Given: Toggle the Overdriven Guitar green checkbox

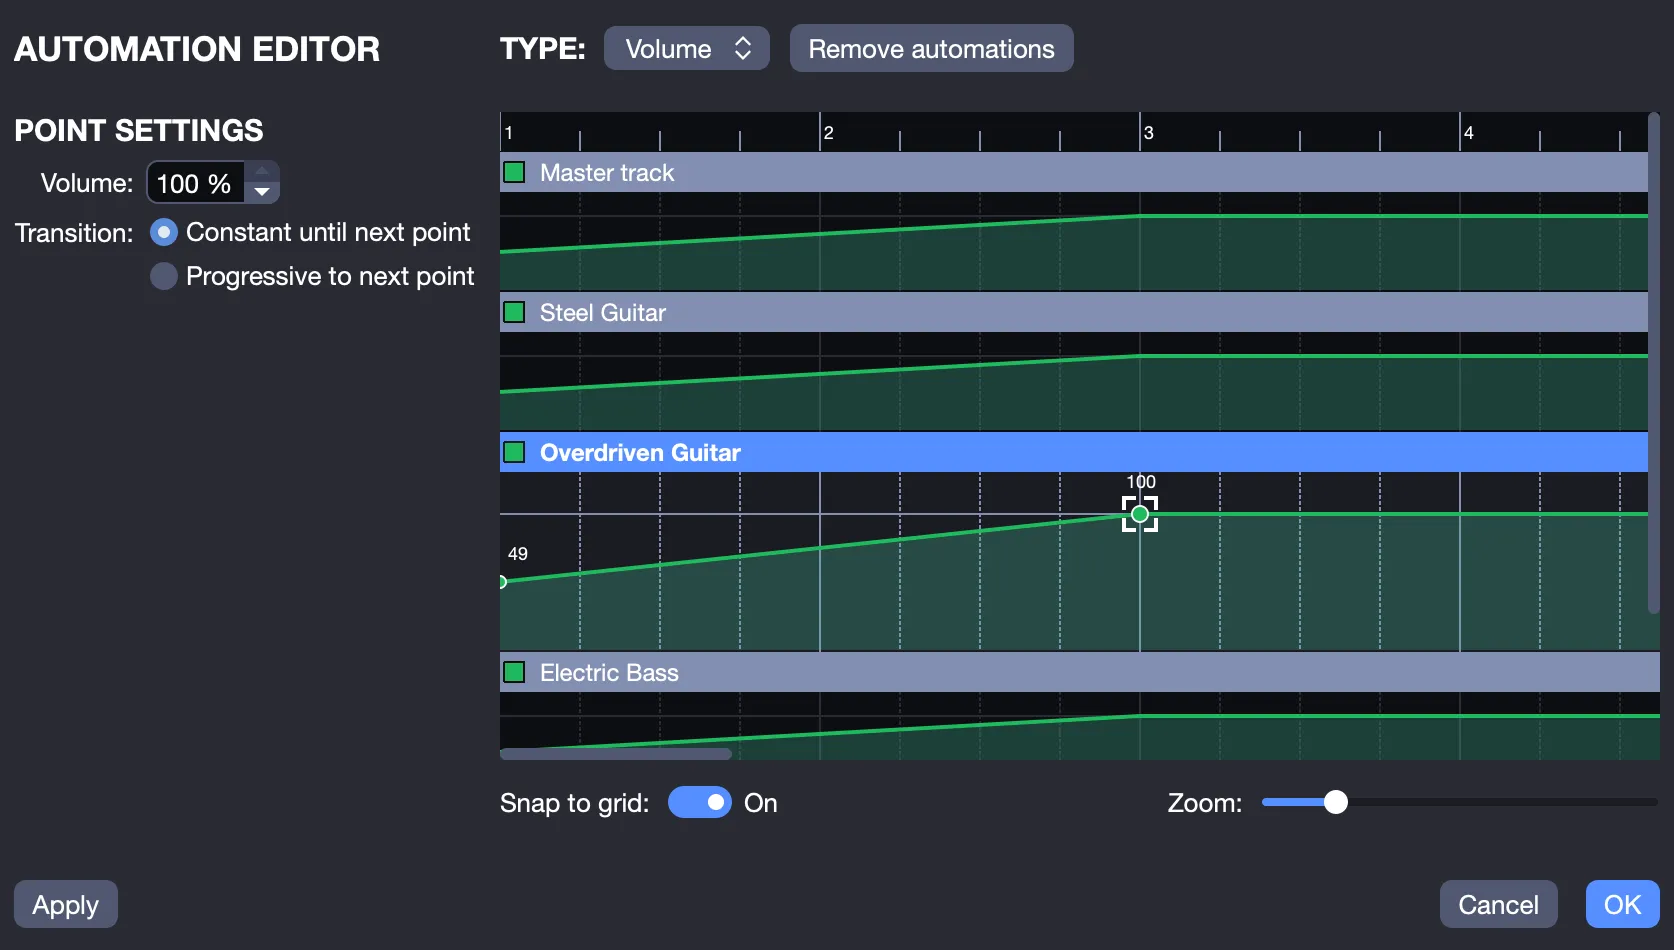Looking at the screenshot, I should tap(514, 452).
